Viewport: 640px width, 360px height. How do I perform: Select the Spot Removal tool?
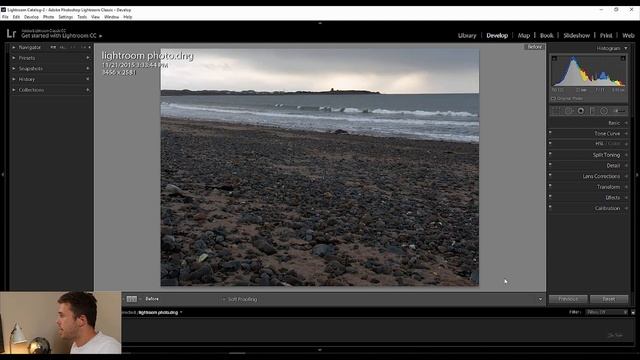click(568, 111)
